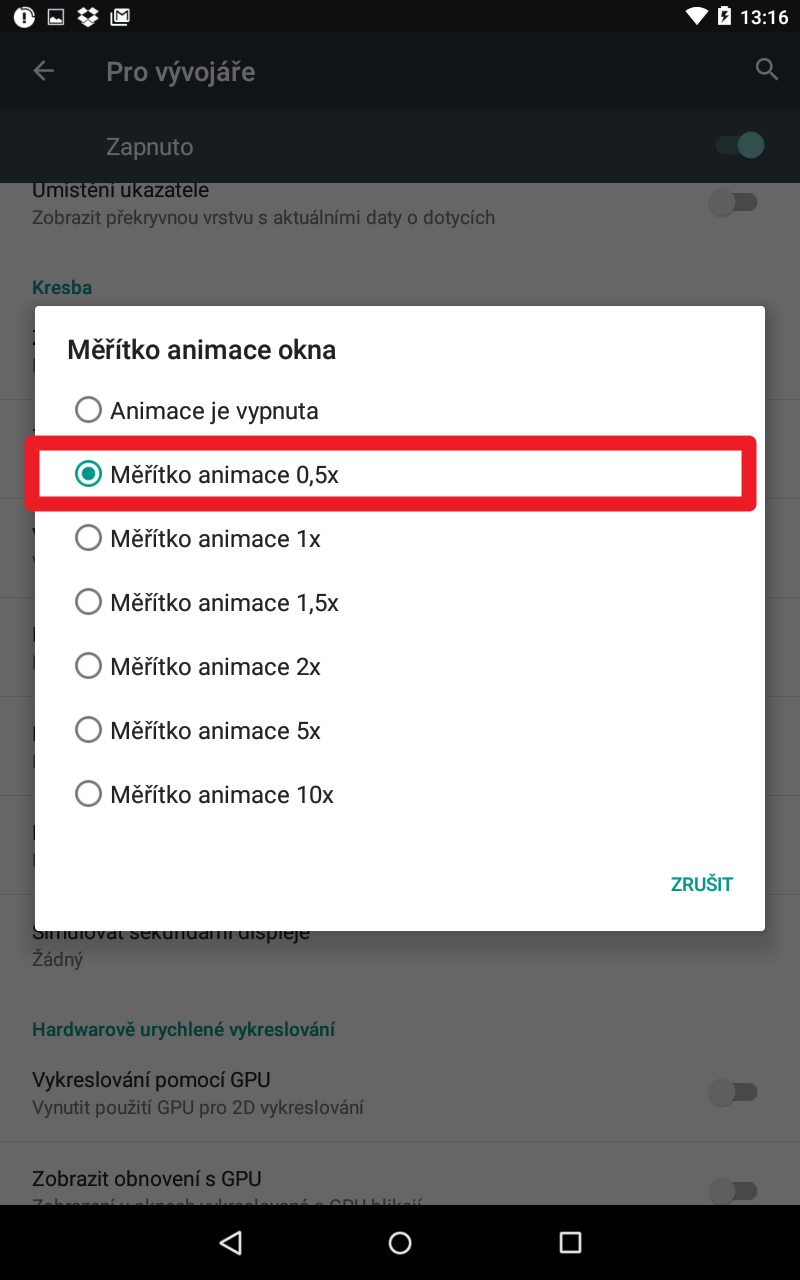
Task: Tap Android back navigation triangle
Action: click(x=231, y=1242)
